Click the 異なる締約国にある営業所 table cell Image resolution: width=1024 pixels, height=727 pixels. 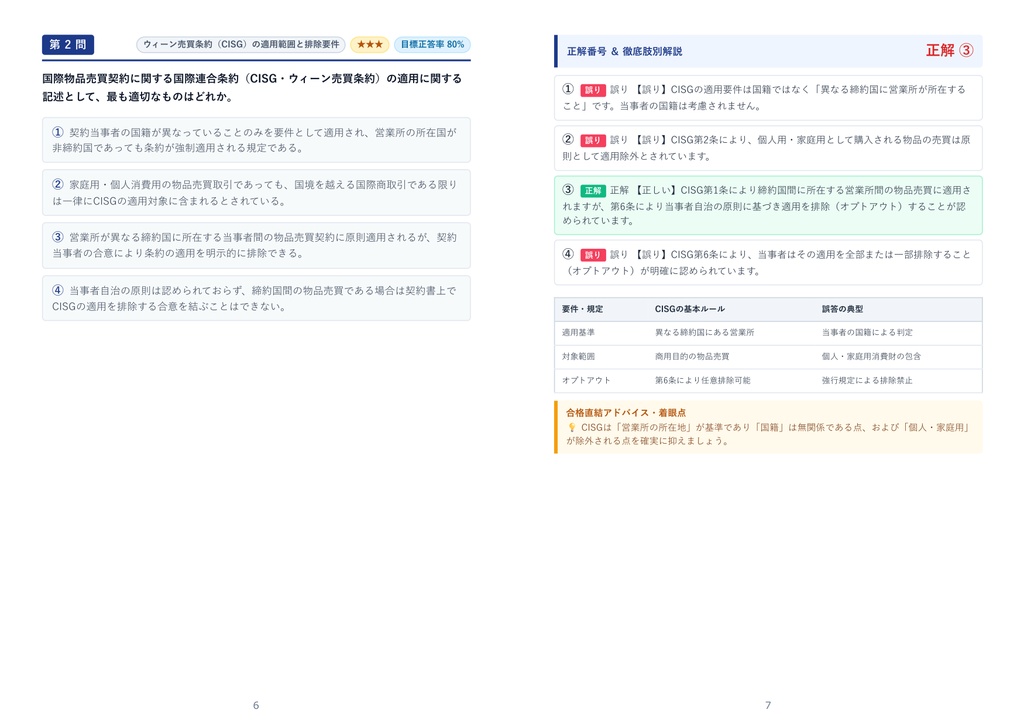(704, 332)
